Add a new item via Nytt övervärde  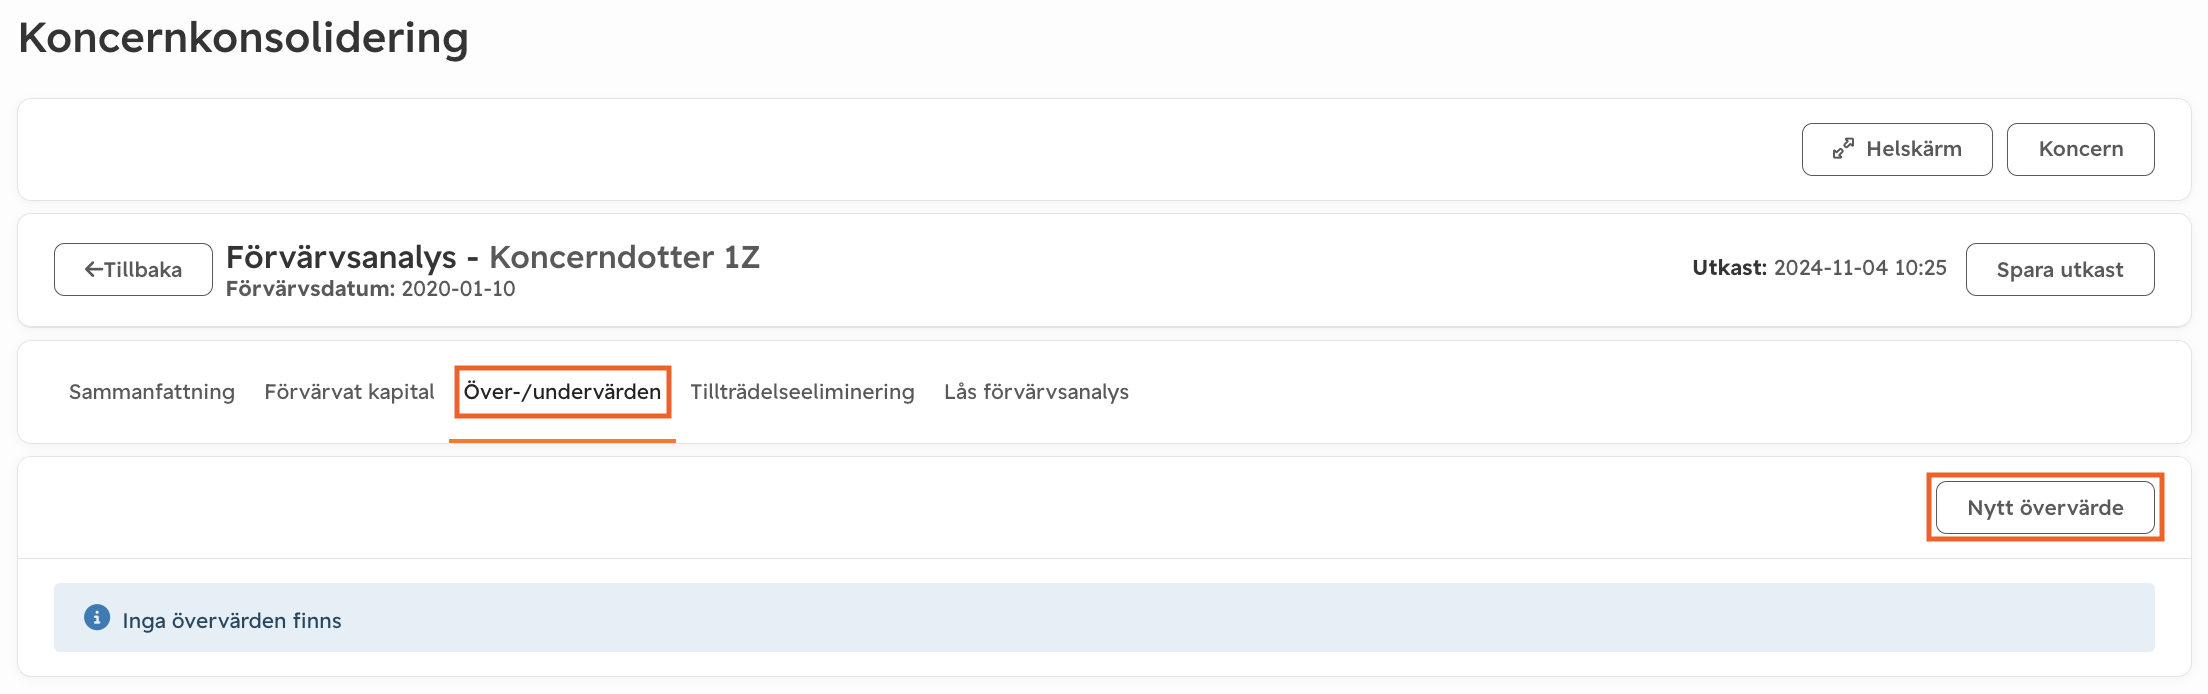[2045, 508]
